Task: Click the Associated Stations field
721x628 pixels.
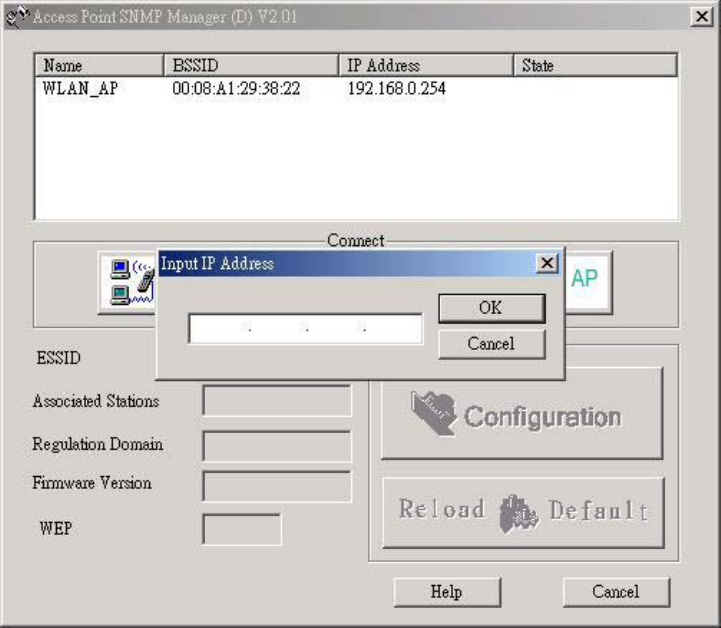Action: coord(277,401)
